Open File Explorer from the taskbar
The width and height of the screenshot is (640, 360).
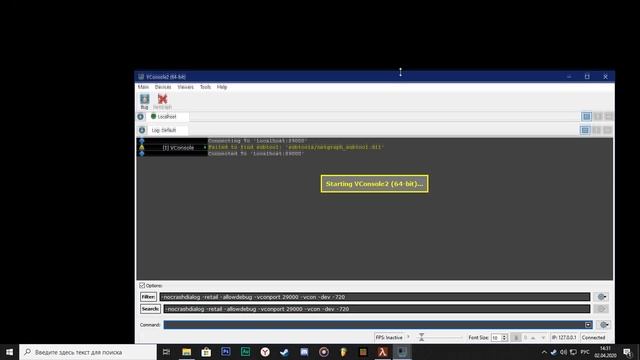tap(187, 352)
